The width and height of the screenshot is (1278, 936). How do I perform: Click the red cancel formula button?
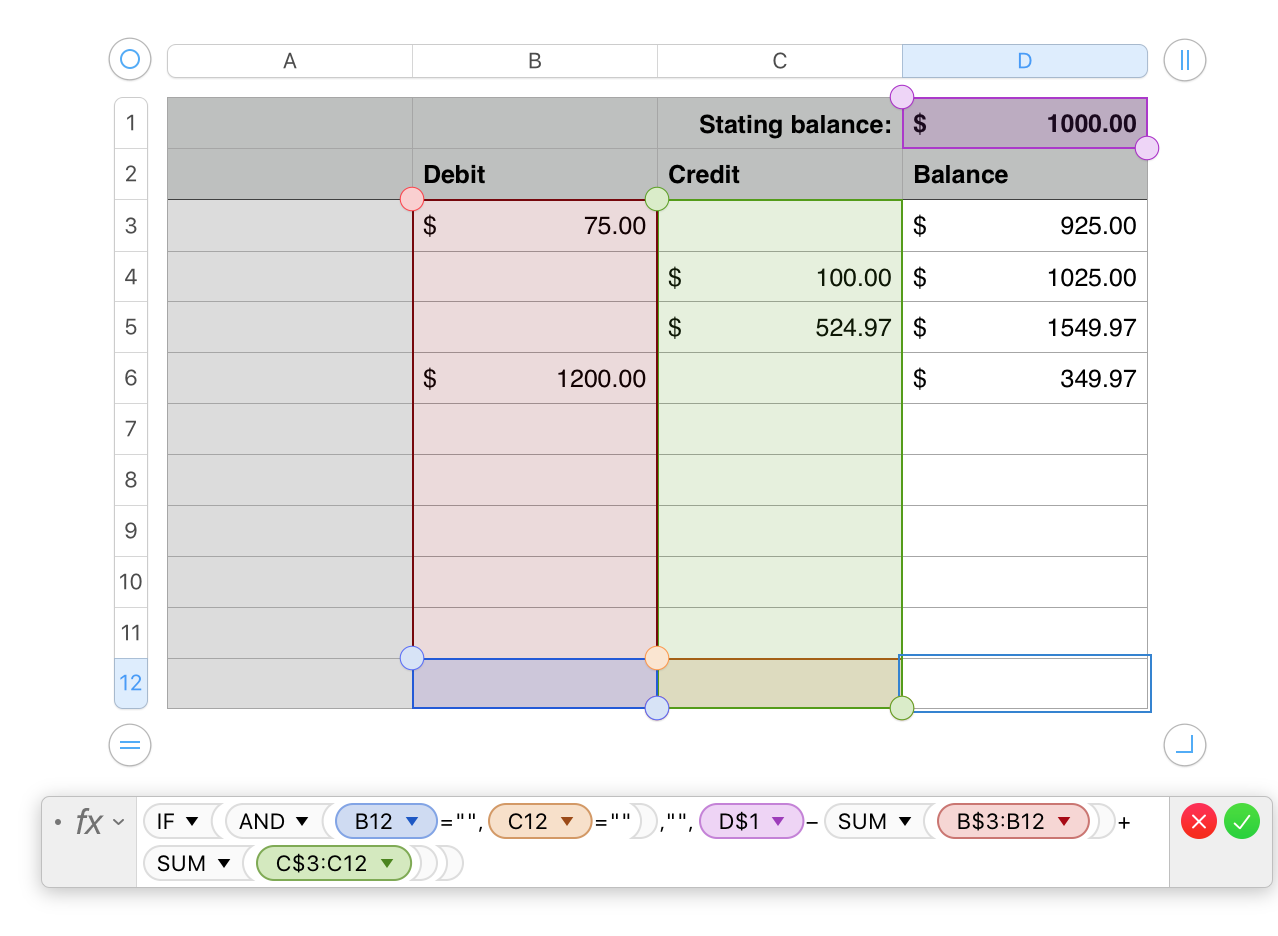[x=1198, y=822]
